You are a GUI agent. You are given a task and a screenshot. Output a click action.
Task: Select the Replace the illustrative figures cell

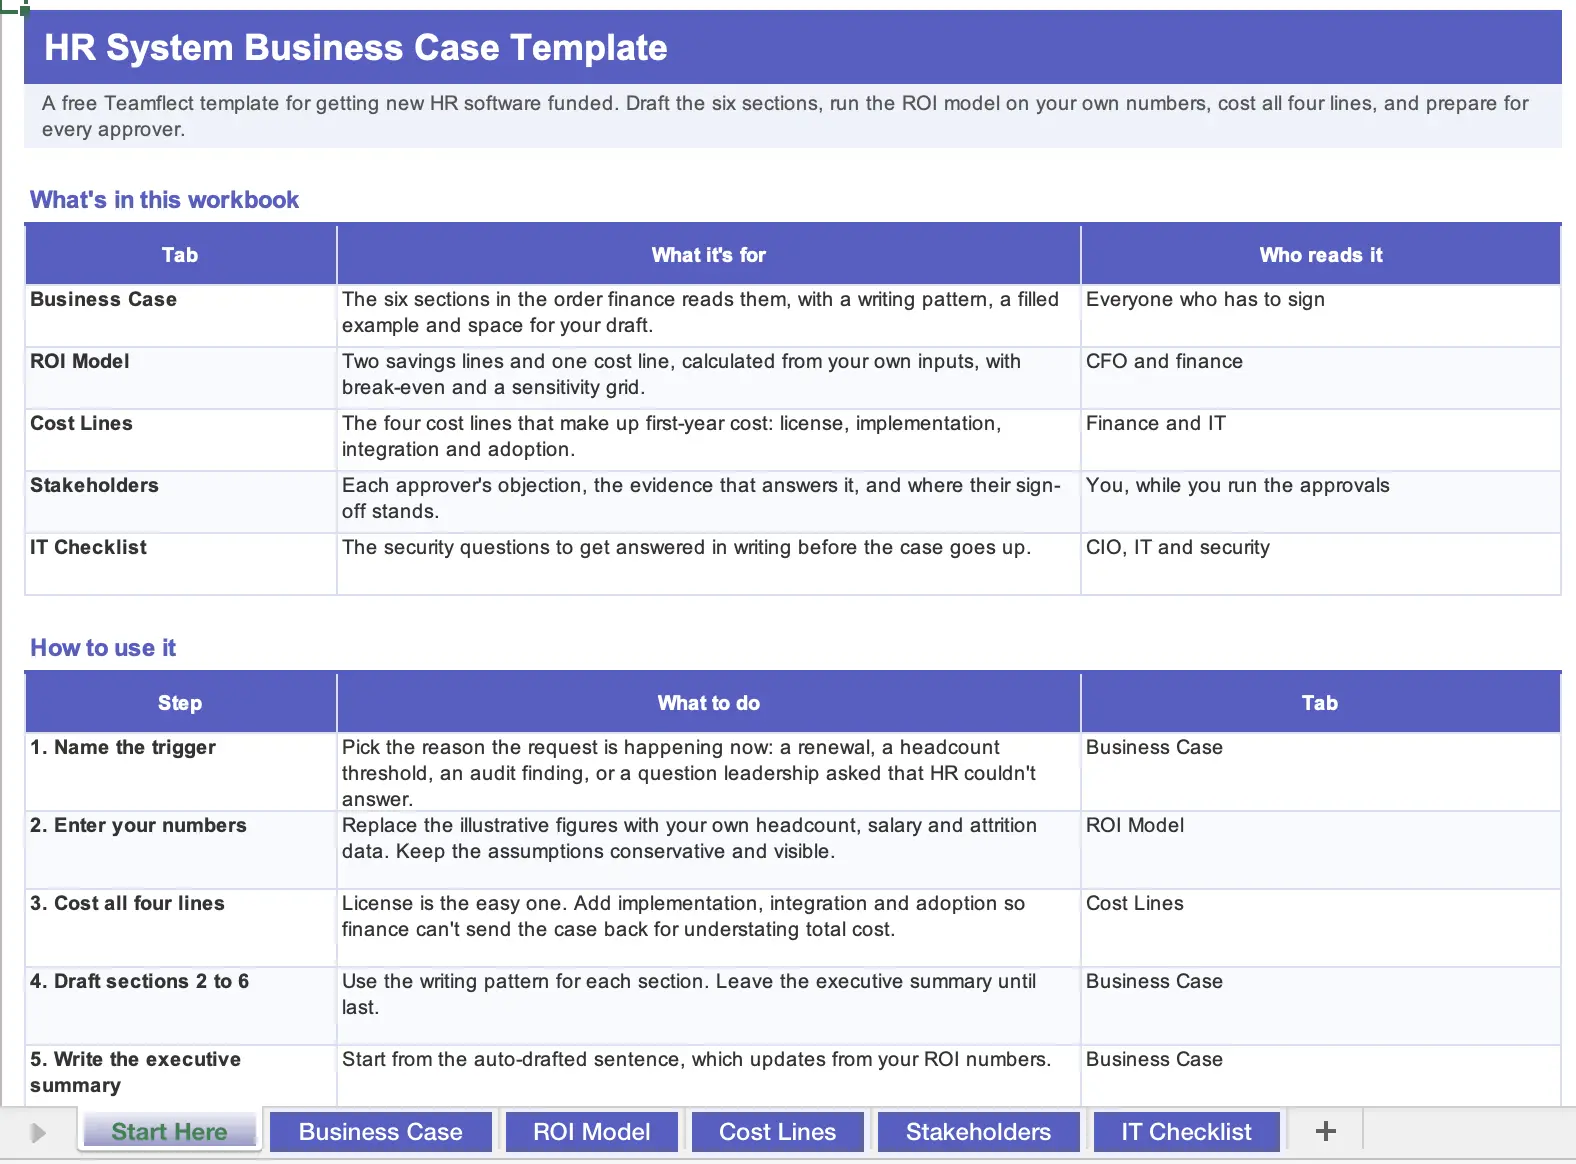(708, 850)
